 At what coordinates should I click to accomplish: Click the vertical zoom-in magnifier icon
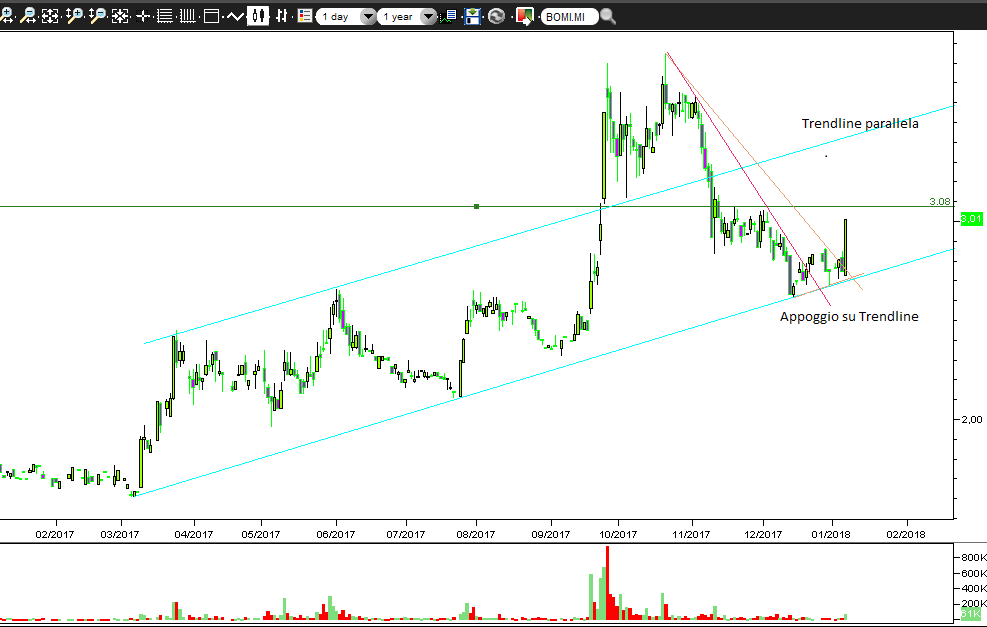[x=74, y=16]
